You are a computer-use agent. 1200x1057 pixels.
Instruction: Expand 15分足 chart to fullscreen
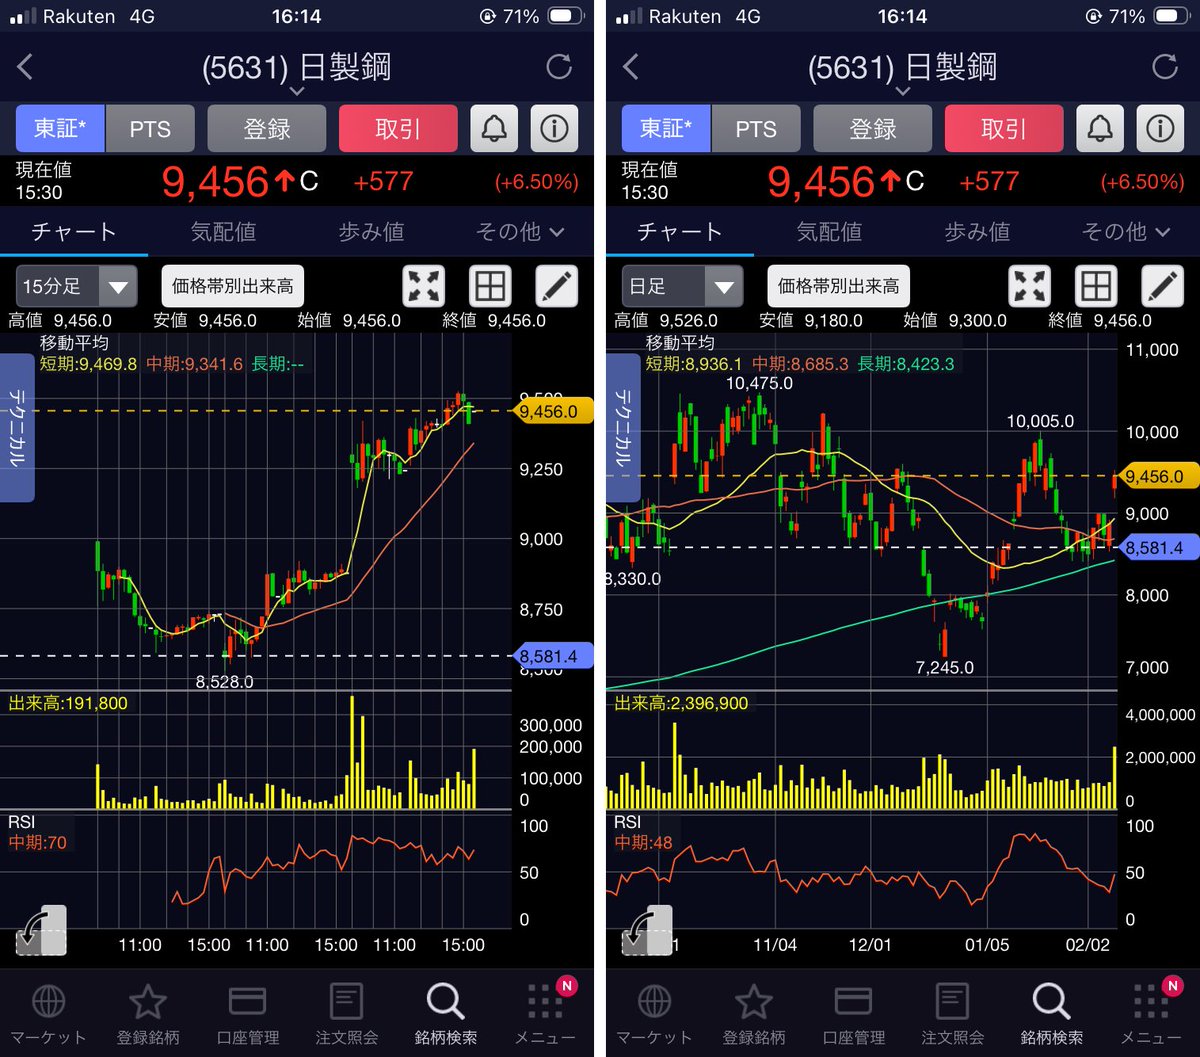coord(424,286)
